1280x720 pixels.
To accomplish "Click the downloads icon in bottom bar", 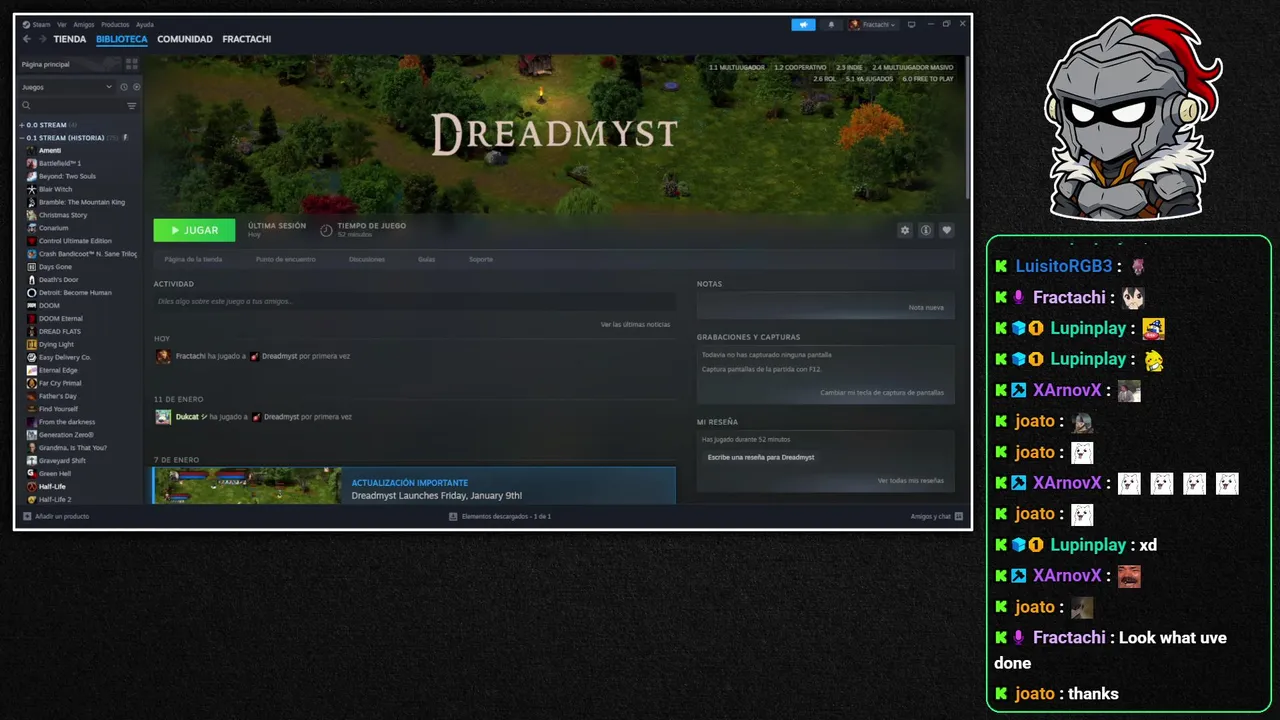I will click(x=453, y=516).
